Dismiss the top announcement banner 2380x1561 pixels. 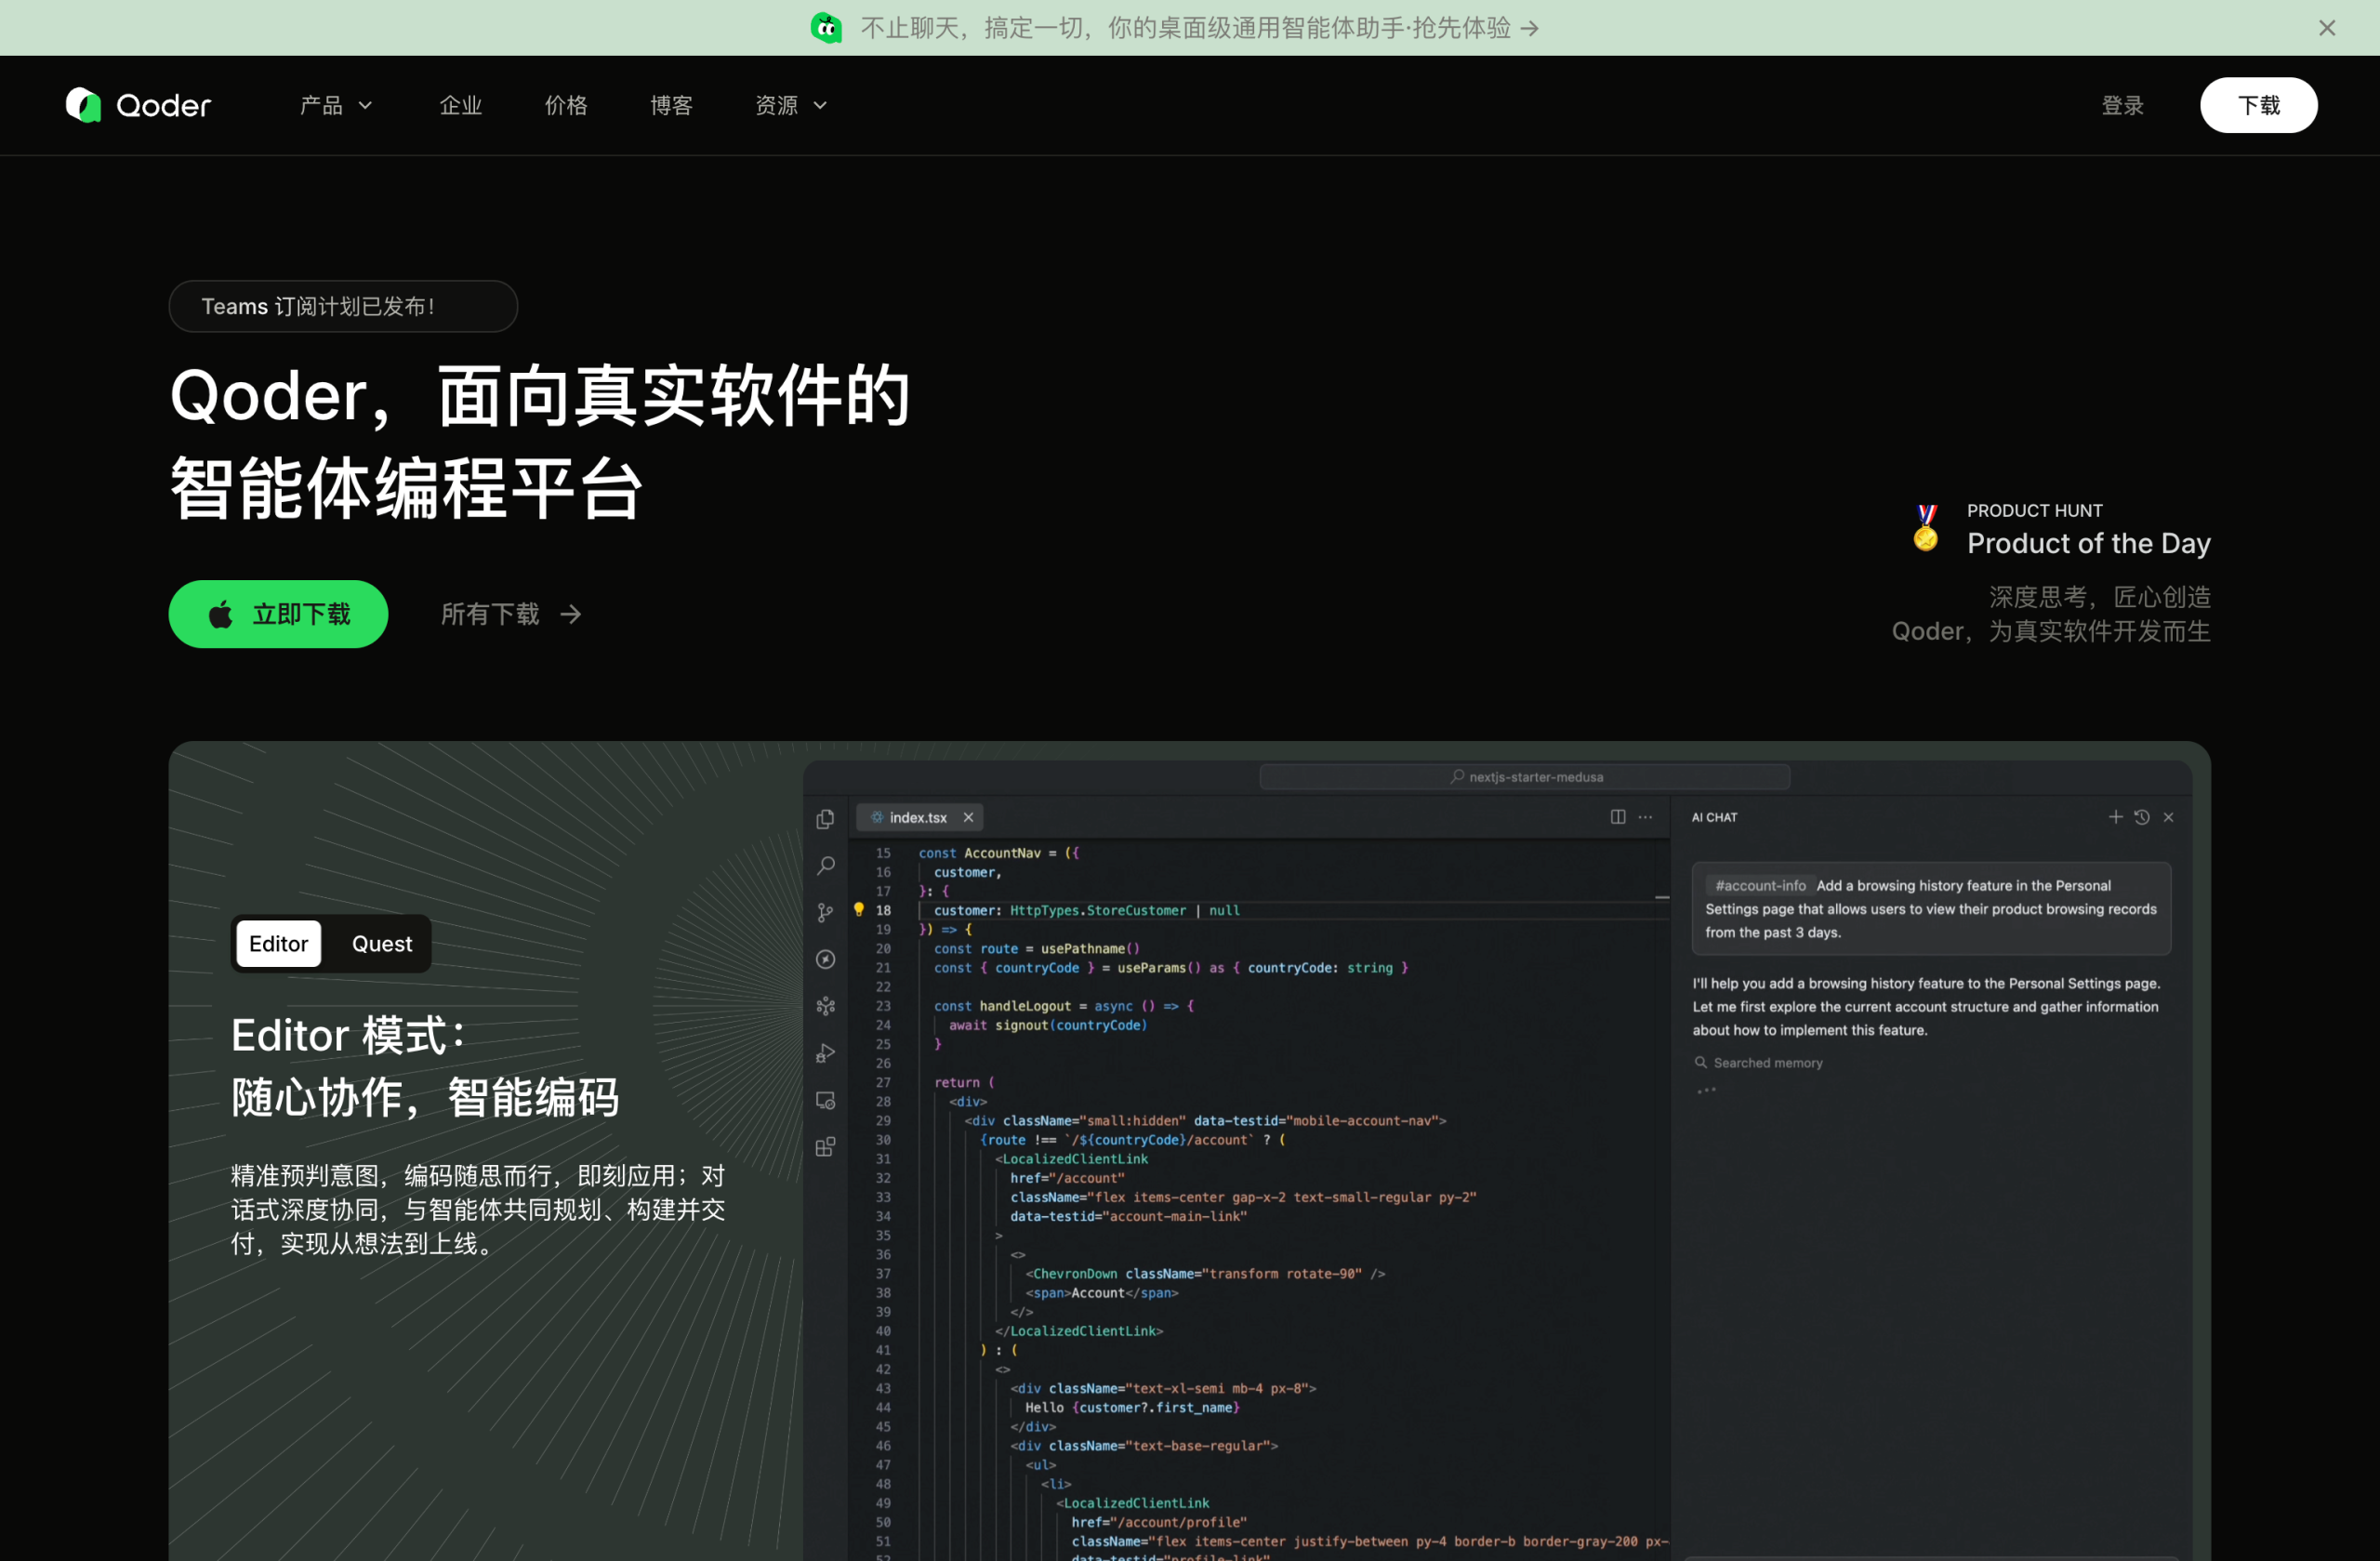[x=2326, y=28]
